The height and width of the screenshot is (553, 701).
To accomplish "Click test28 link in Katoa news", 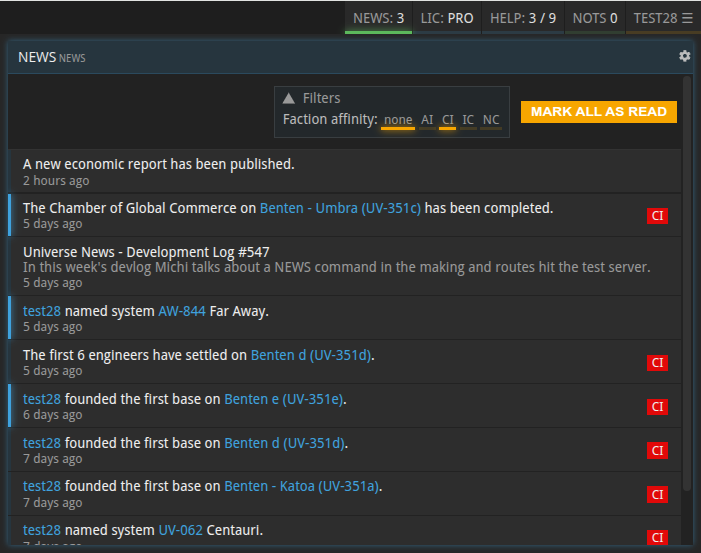I will point(42,486).
